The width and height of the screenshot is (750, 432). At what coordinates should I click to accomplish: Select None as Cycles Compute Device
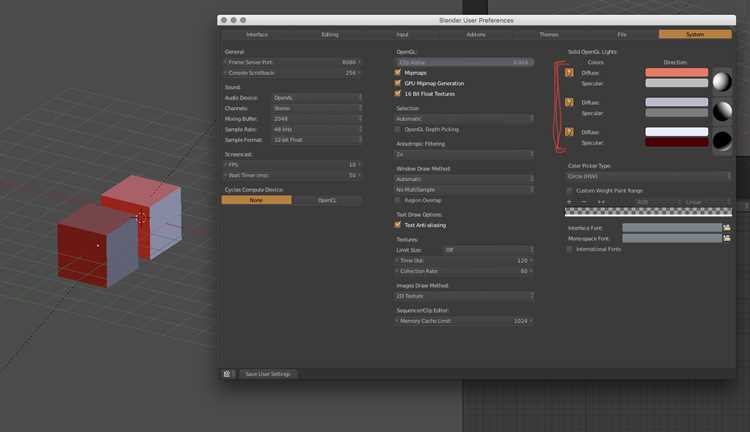256,200
